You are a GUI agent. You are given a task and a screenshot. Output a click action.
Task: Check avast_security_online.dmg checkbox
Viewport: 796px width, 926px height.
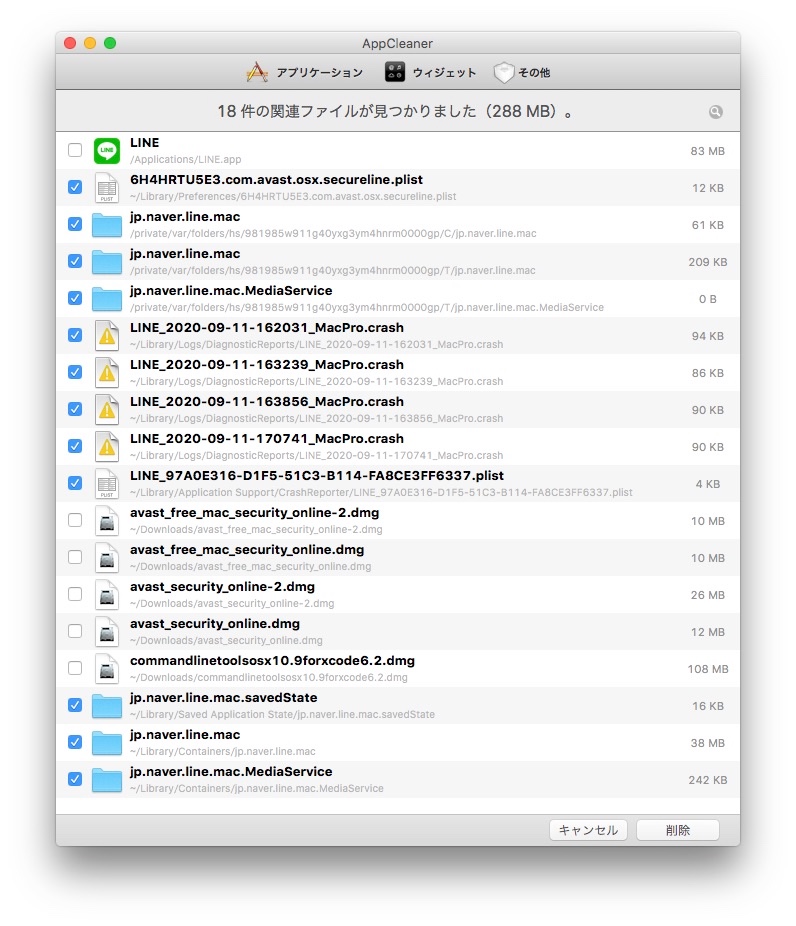point(75,631)
